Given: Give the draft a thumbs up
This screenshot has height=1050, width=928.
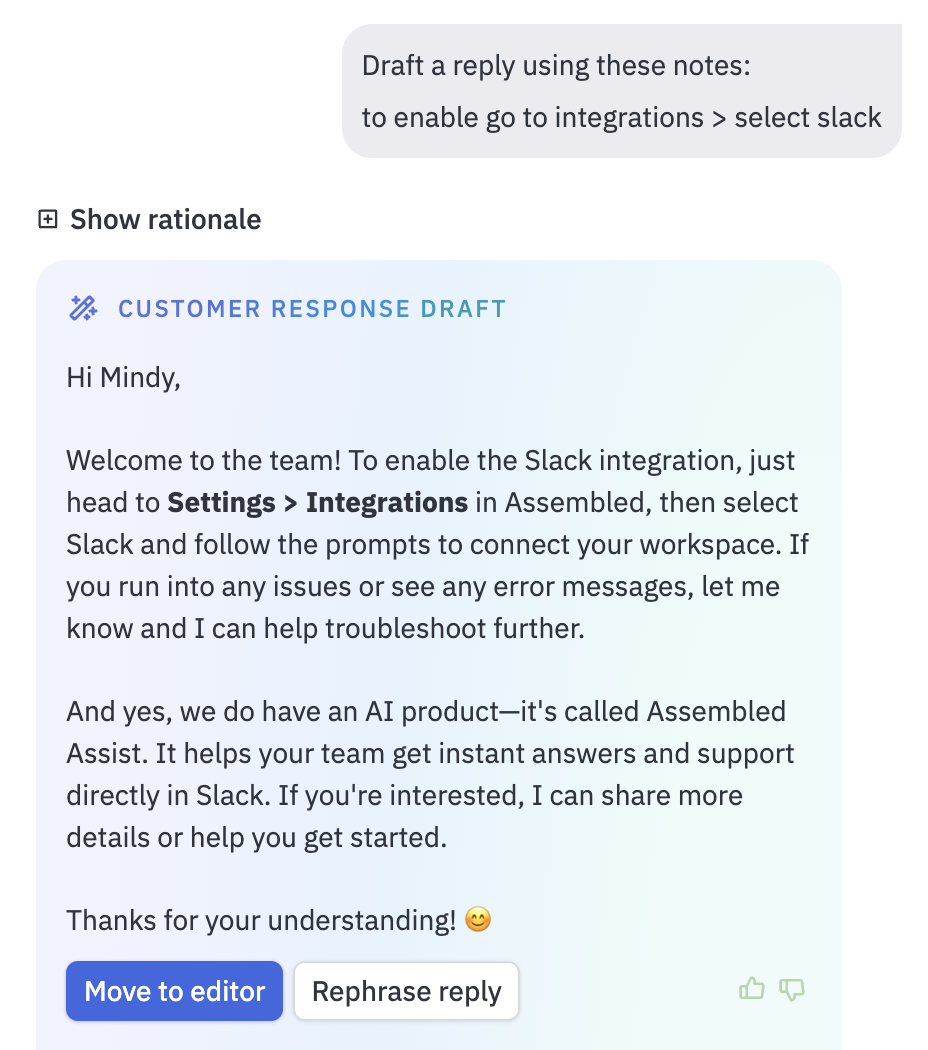Looking at the screenshot, I should (x=751, y=989).
